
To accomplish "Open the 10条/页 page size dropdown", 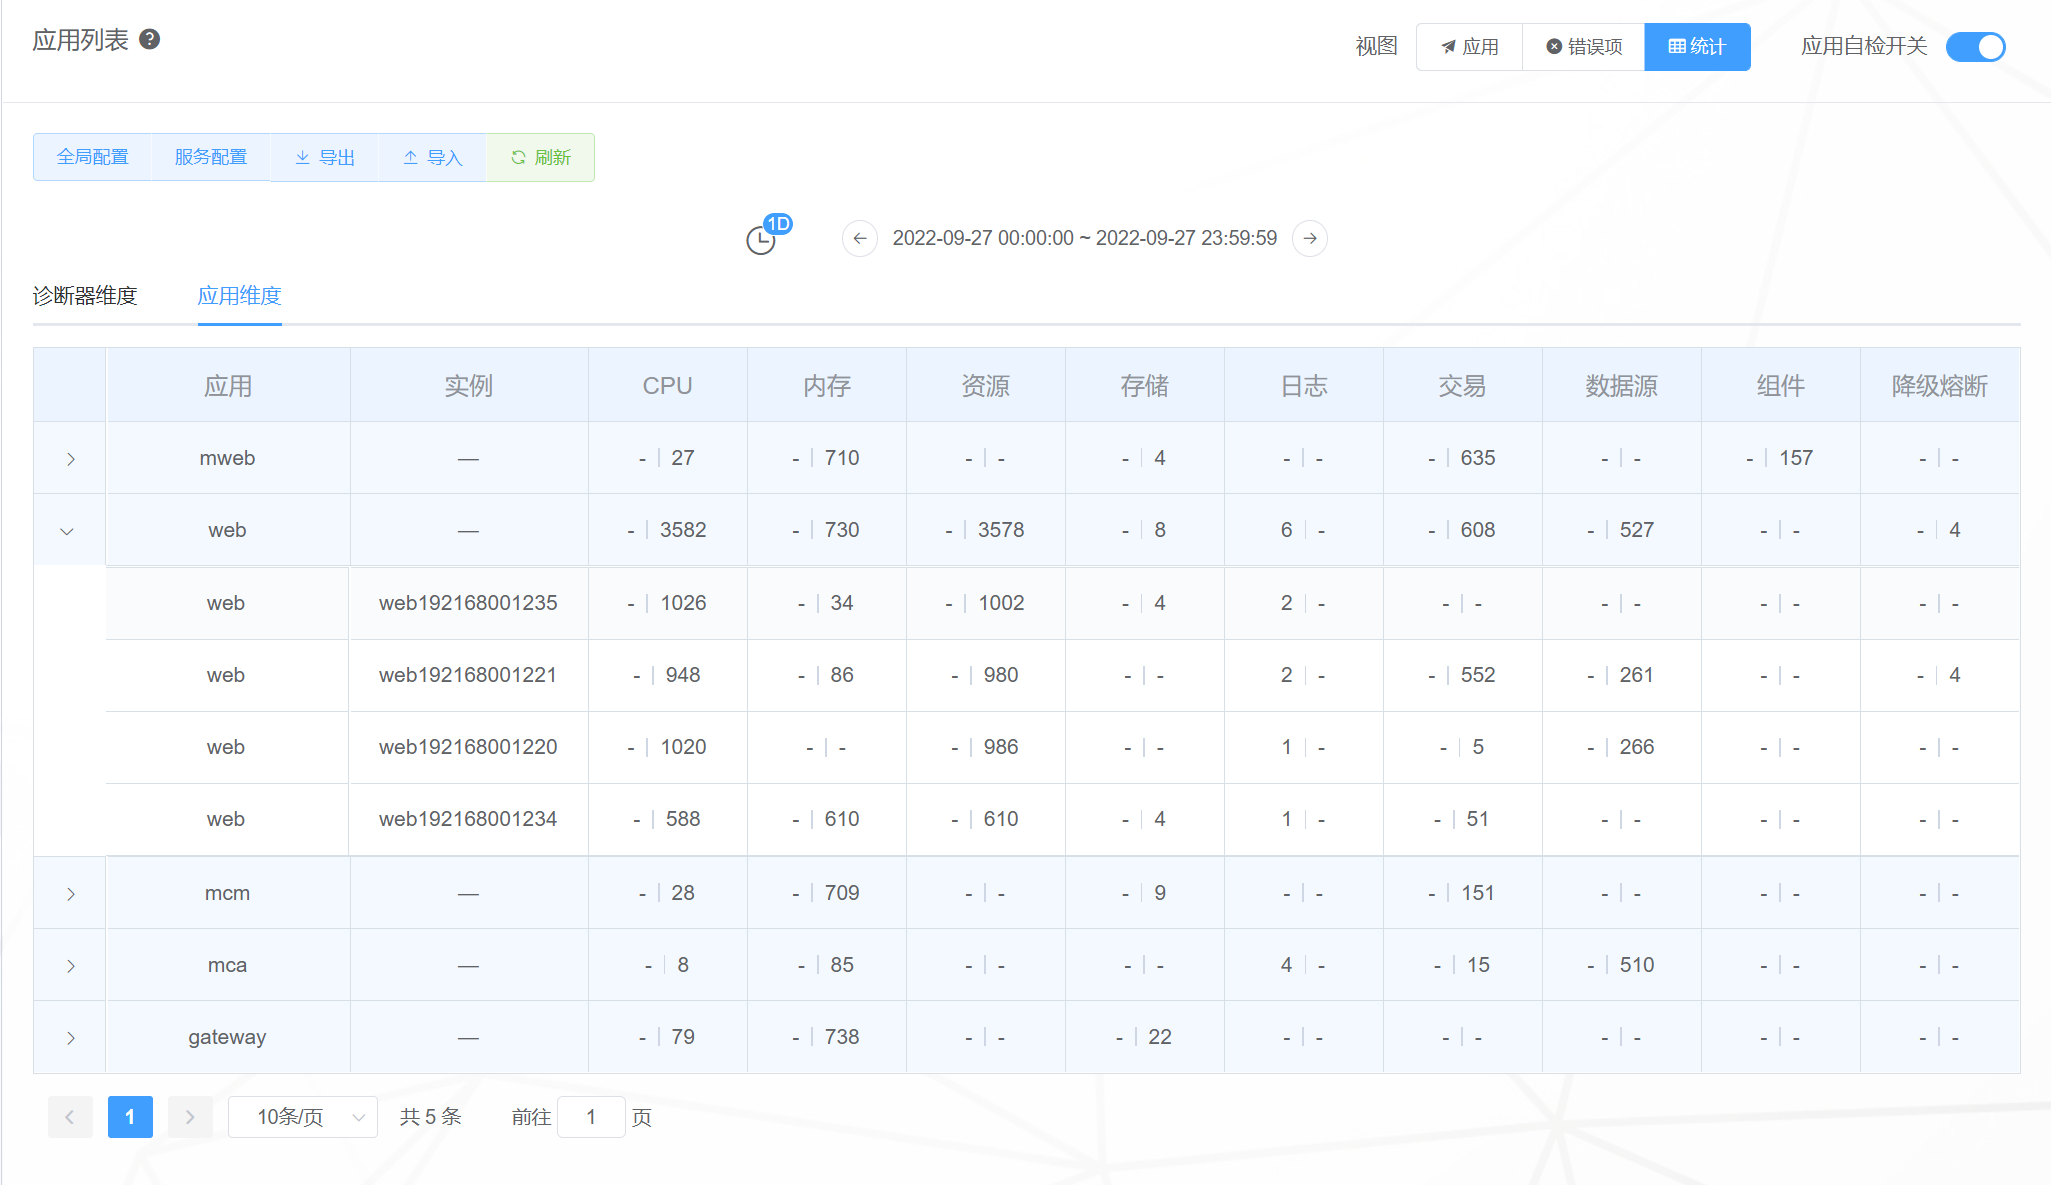I will [303, 1117].
